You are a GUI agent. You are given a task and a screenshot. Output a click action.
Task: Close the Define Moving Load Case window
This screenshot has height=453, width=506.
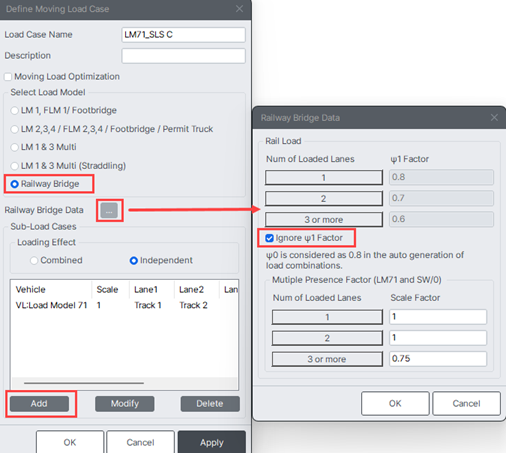pyautogui.click(x=239, y=9)
